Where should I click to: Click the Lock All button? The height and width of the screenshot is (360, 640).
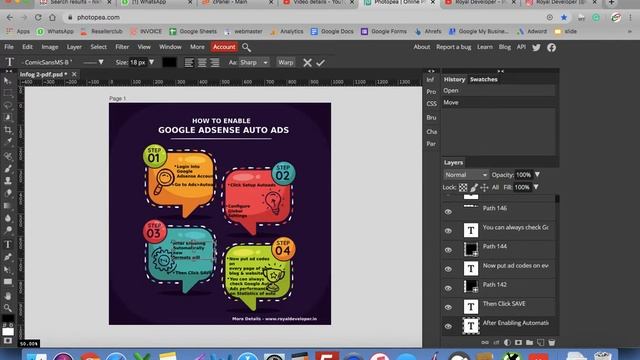(x=495, y=187)
